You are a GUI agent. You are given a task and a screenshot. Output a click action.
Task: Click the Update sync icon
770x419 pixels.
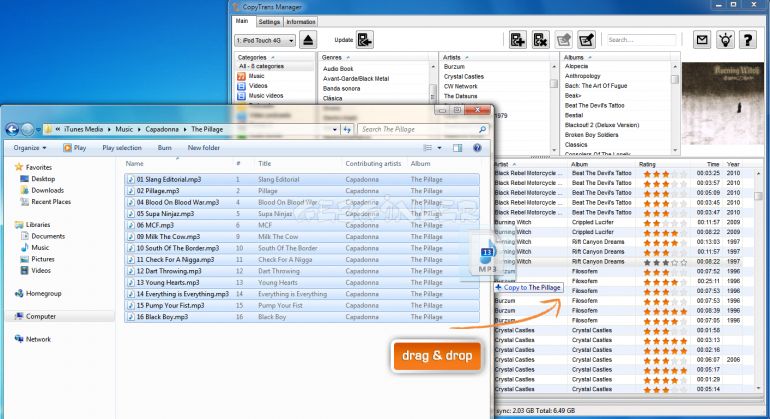point(365,40)
